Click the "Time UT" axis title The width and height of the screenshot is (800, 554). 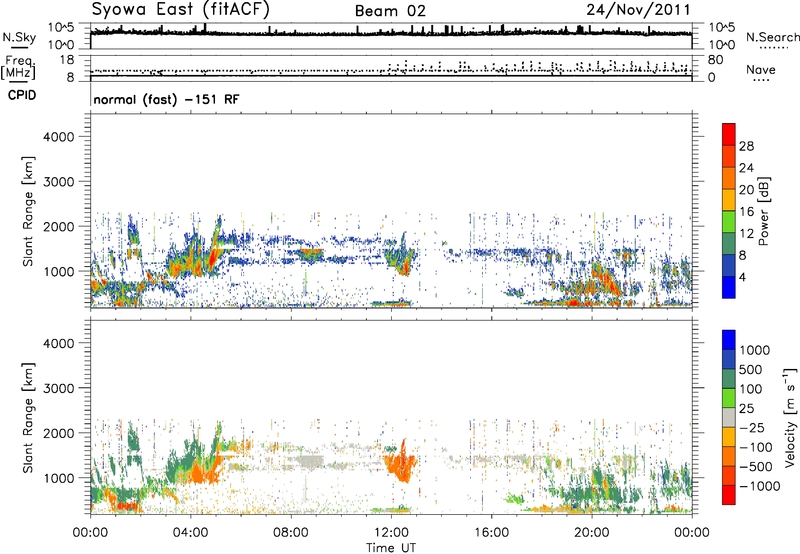tap(391, 548)
